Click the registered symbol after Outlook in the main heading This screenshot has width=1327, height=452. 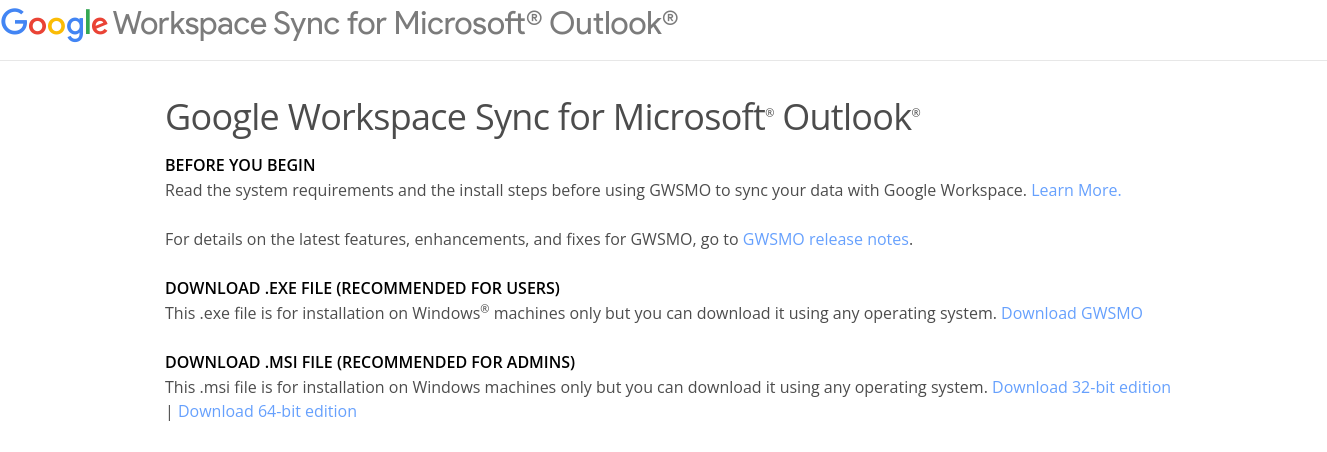click(916, 112)
